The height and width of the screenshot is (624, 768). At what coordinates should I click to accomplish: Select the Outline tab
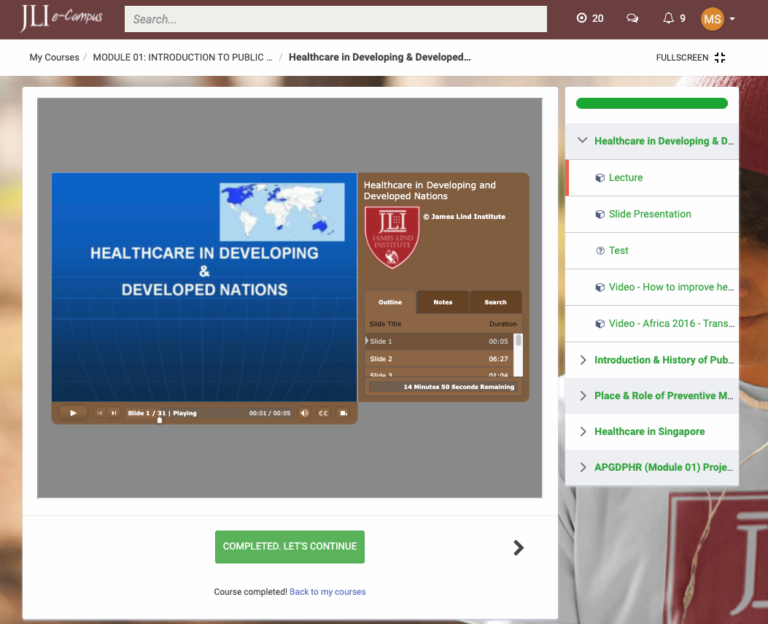(390, 302)
